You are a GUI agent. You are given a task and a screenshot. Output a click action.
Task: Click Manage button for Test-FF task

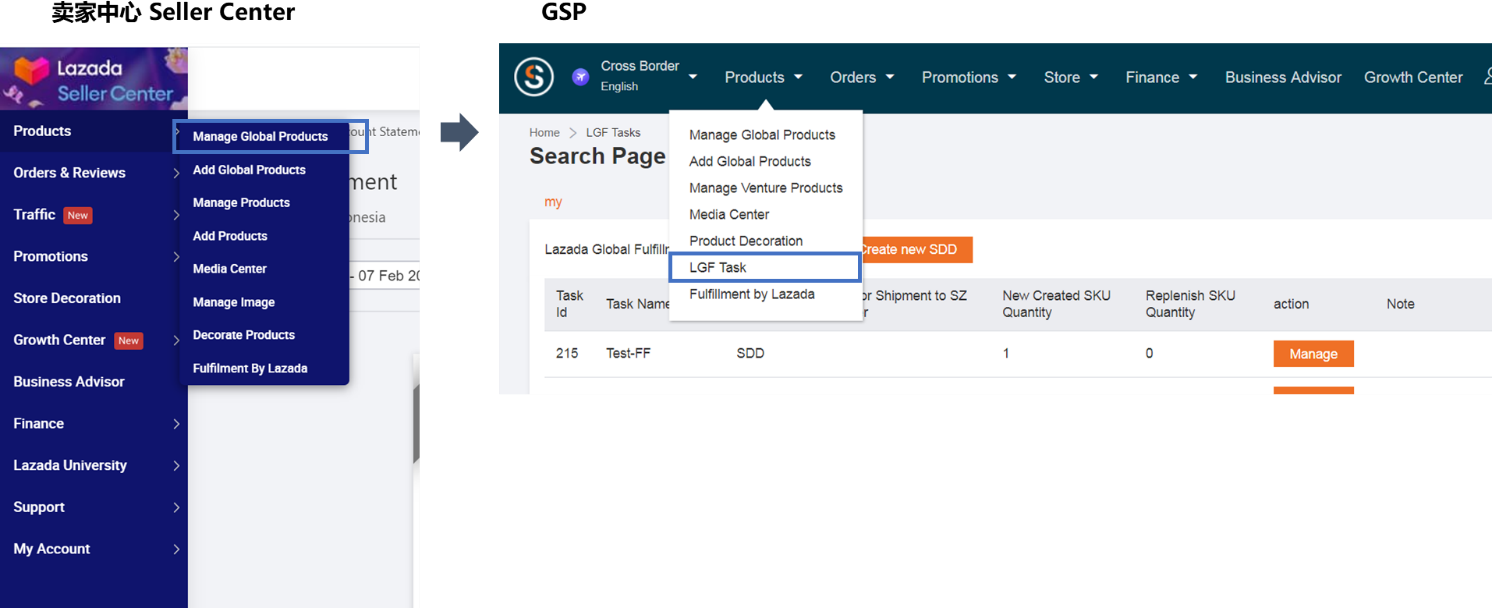click(1313, 354)
